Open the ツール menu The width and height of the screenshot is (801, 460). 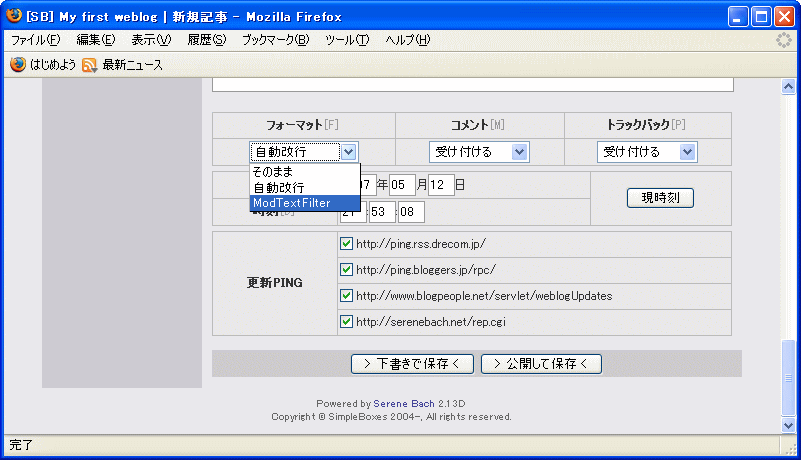pyautogui.click(x=347, y=40)
